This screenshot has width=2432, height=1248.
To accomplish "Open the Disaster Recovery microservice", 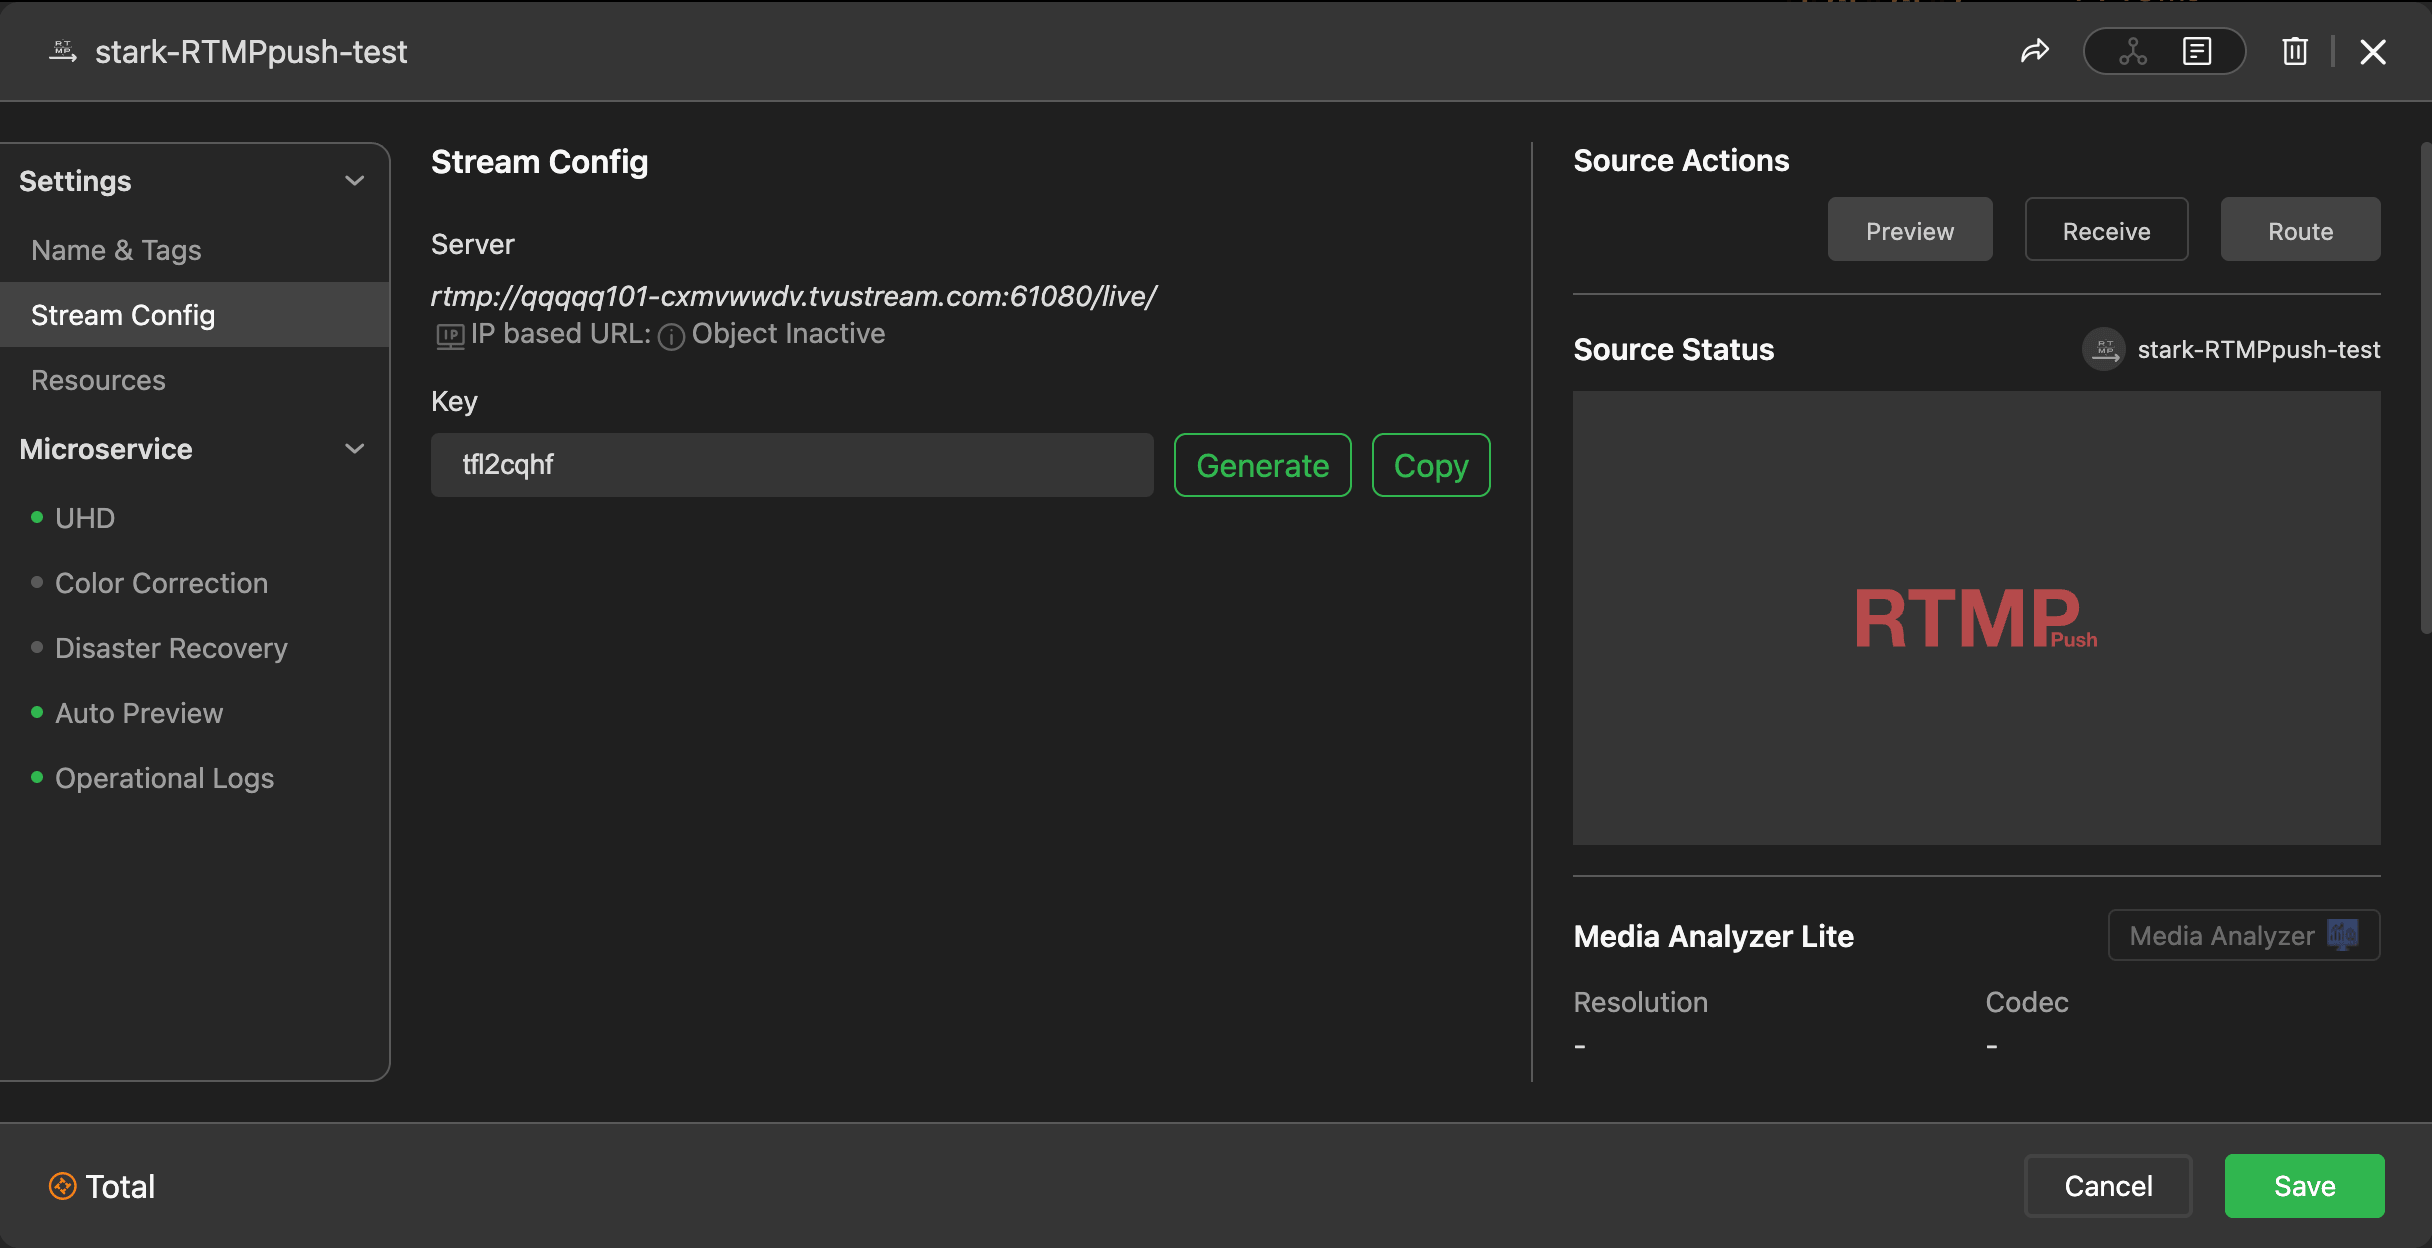I will (171, 648).
